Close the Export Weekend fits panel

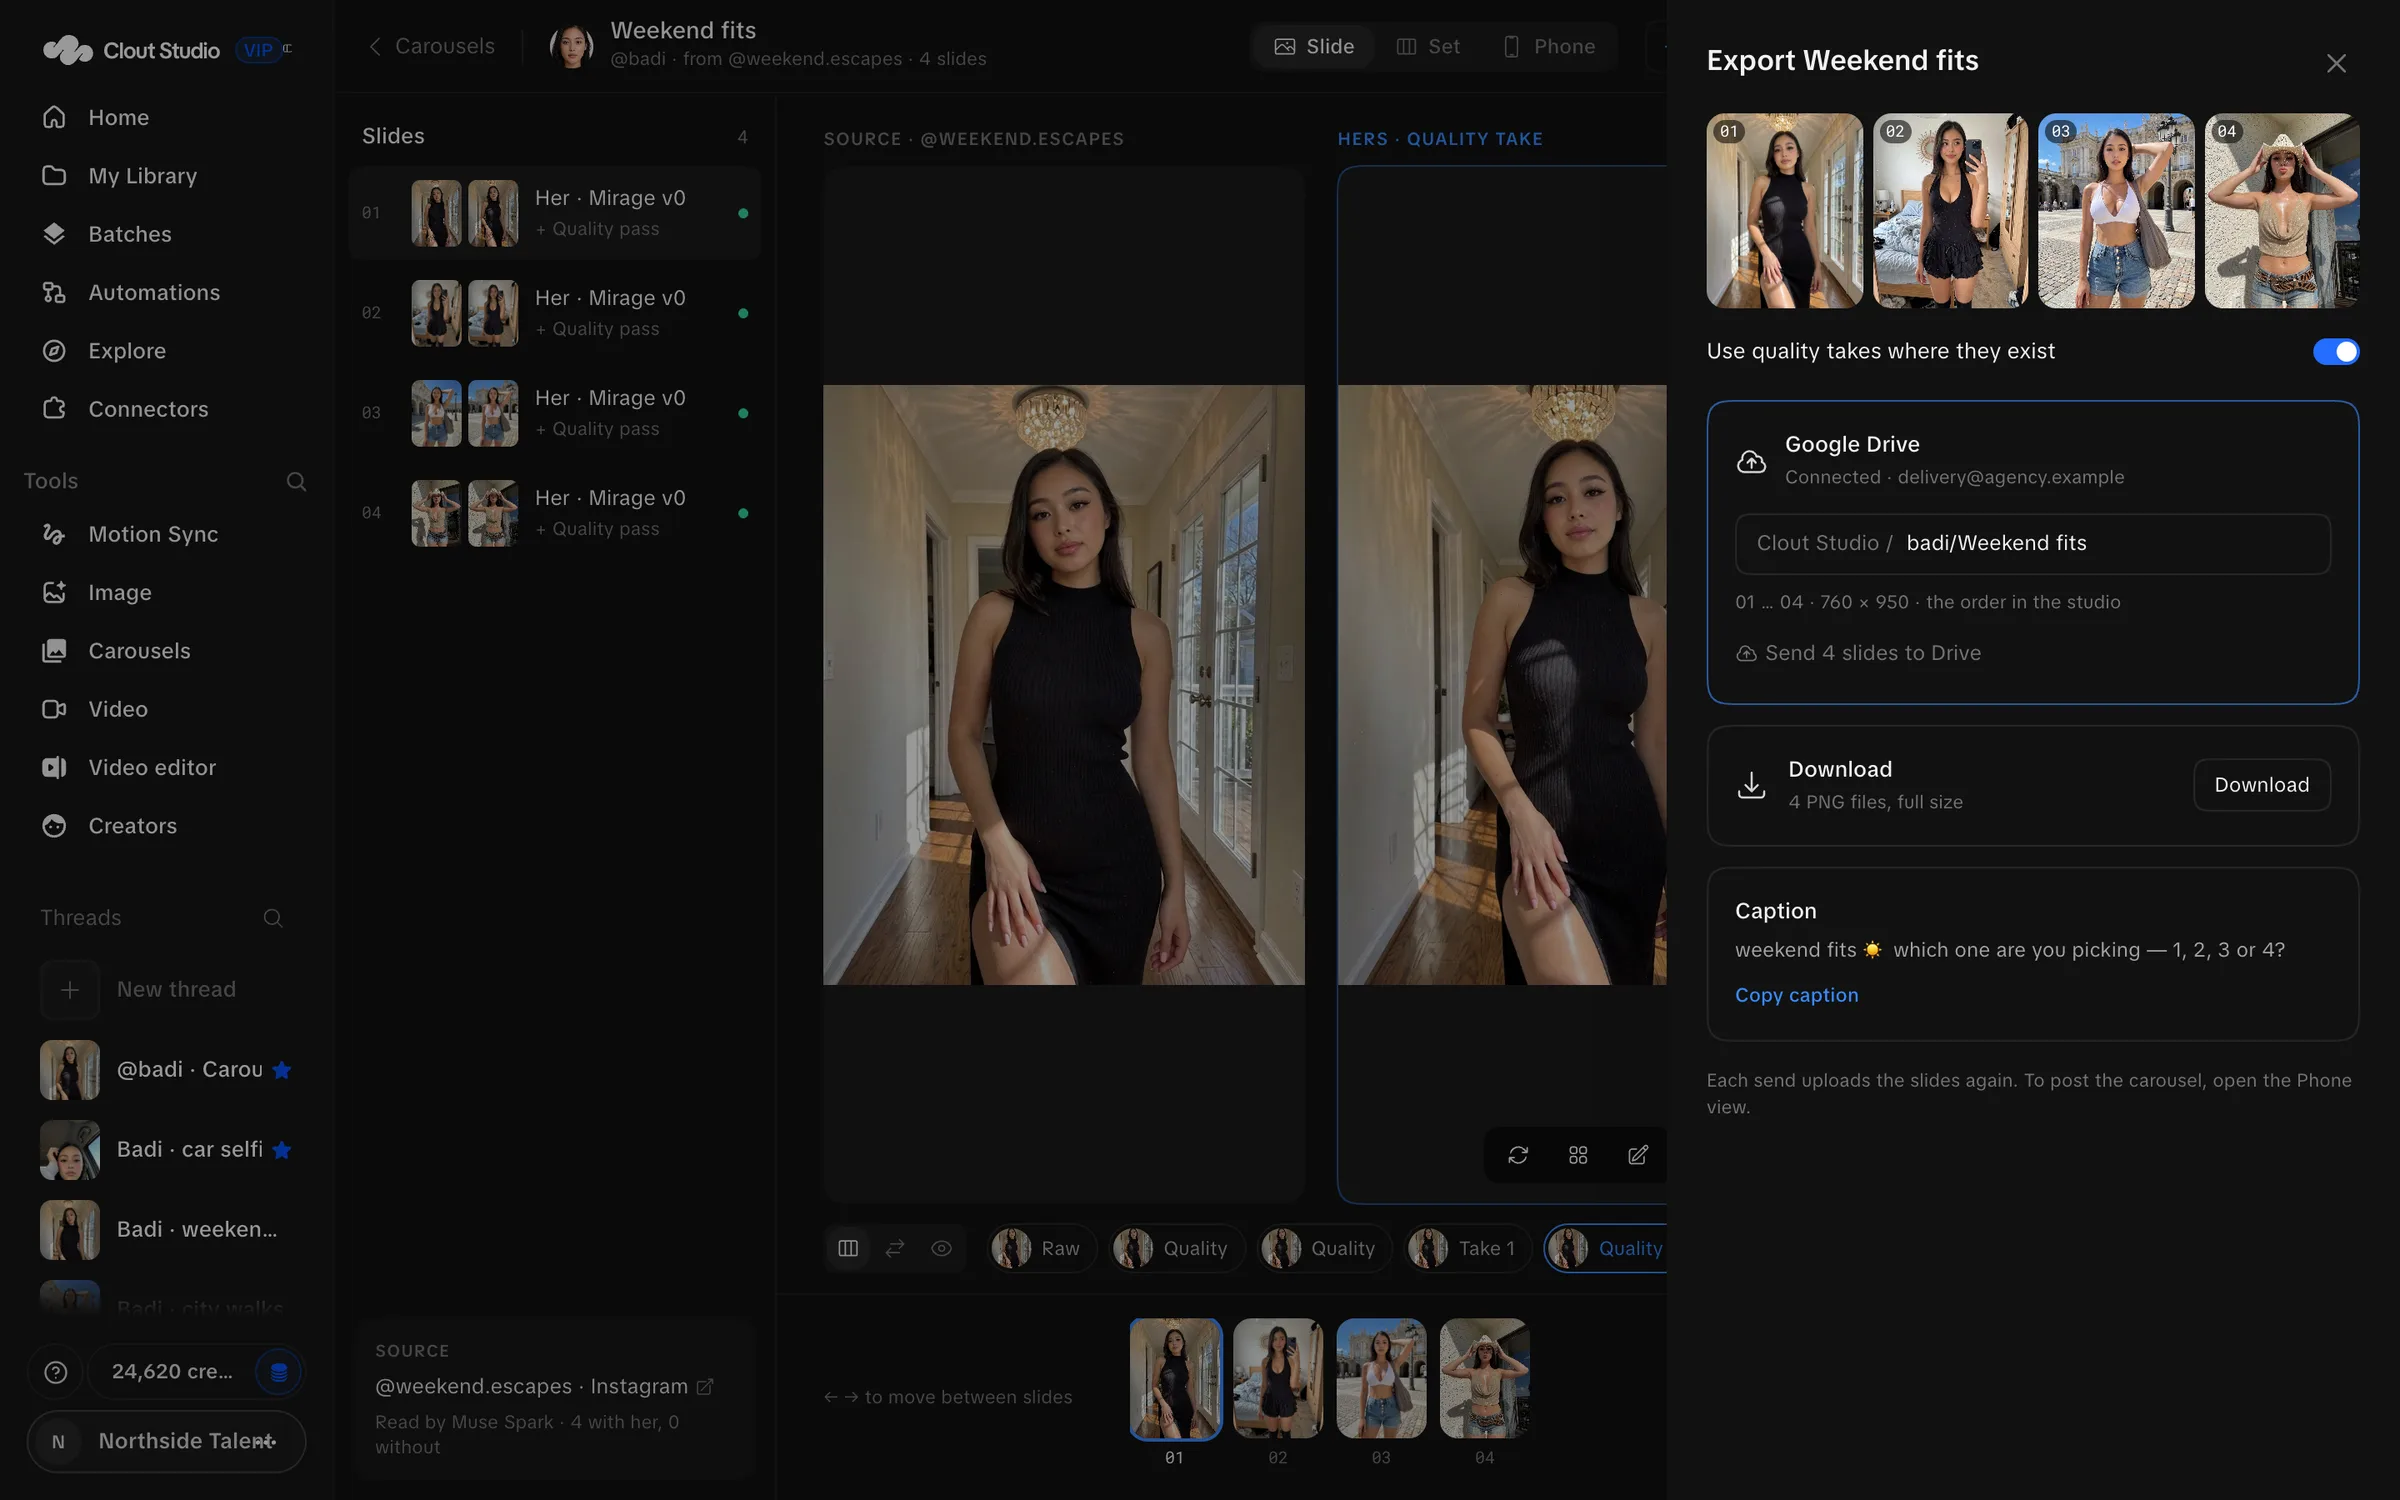(x=2336, y=63)
